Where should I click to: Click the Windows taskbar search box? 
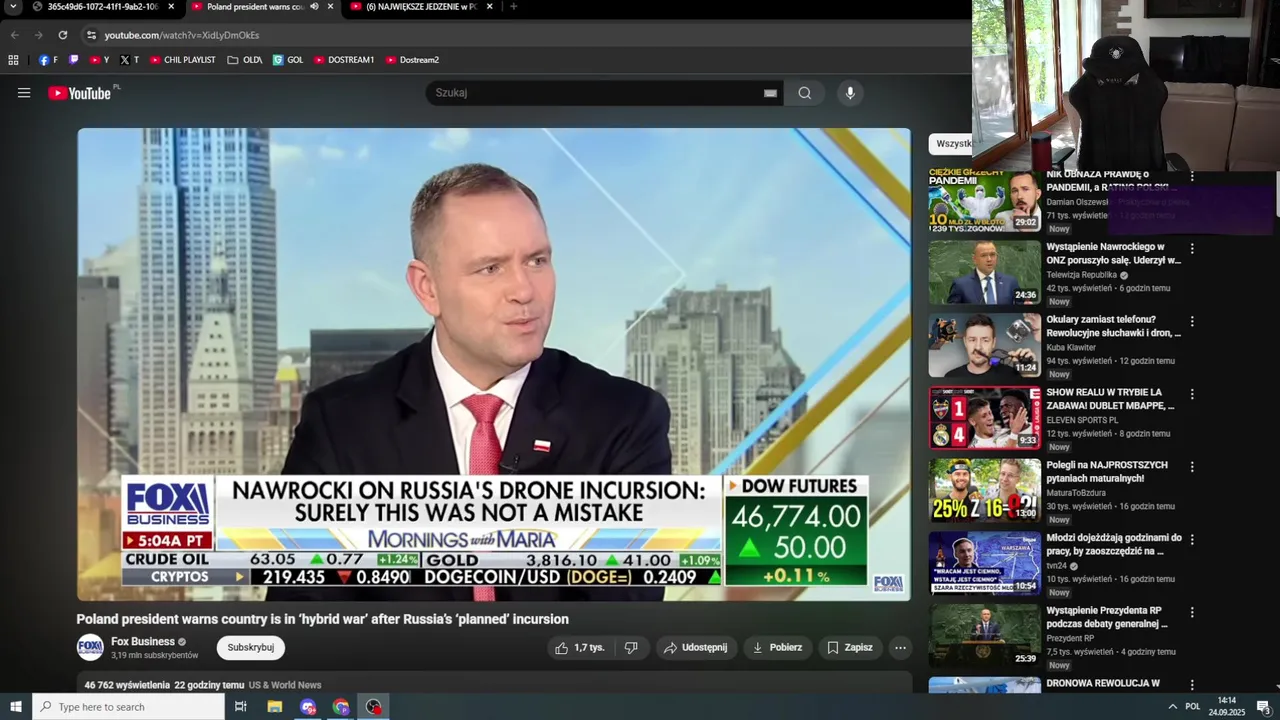coord(129,707)
